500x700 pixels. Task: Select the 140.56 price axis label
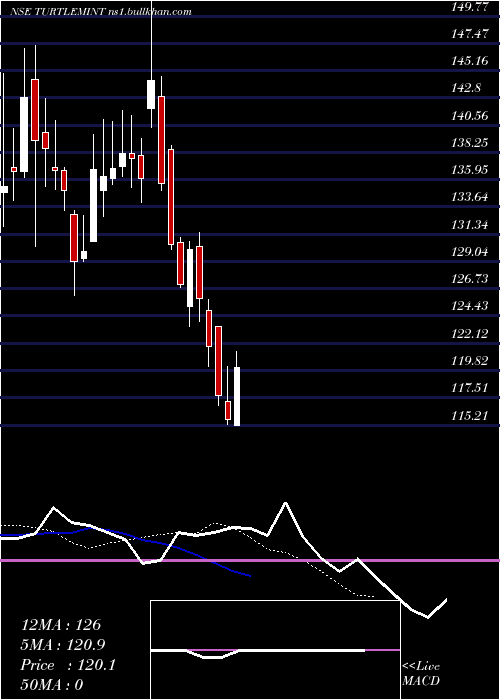tap(469, 116)
